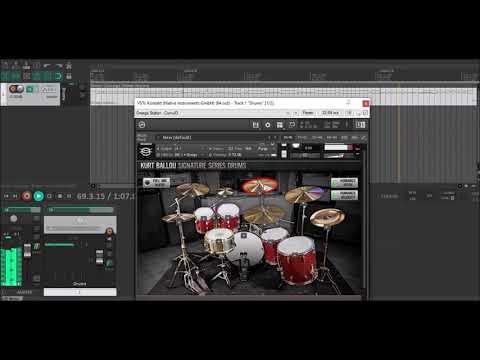Start playback with the green play button
The height and width of the screenshot is (360, 480).
39,196
